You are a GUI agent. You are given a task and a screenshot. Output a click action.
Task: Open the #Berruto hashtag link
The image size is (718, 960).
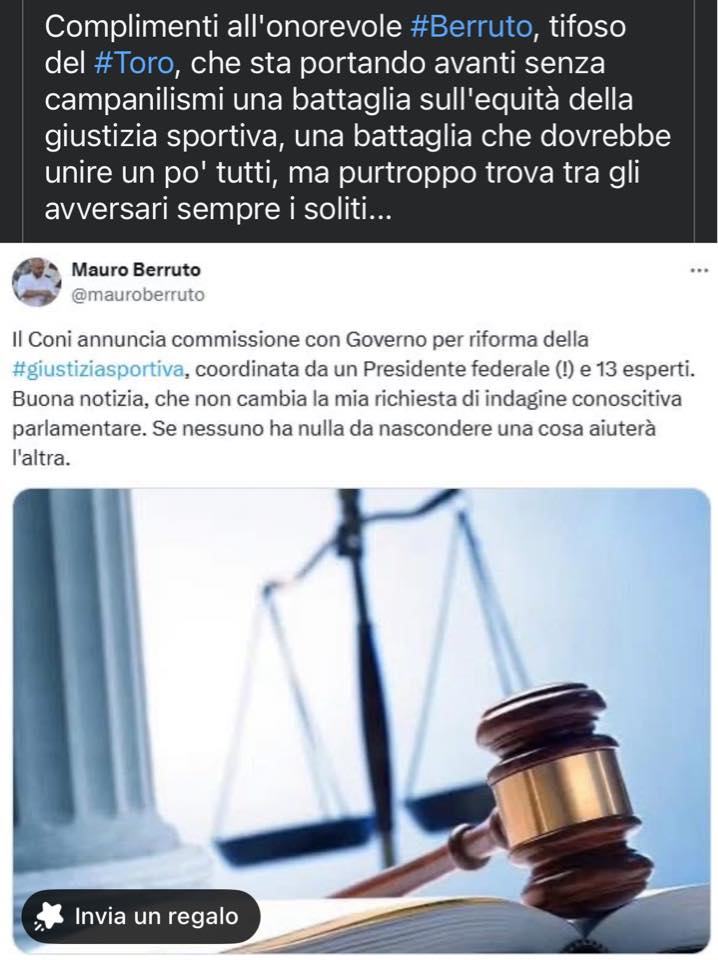471,27
